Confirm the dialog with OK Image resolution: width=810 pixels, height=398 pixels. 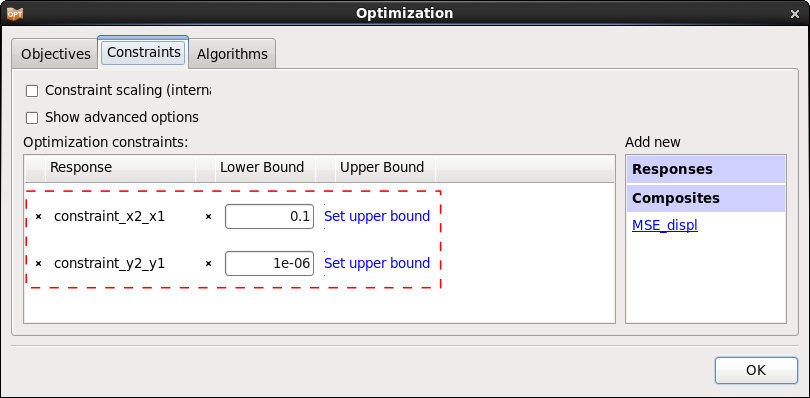(x=756, y=370)
